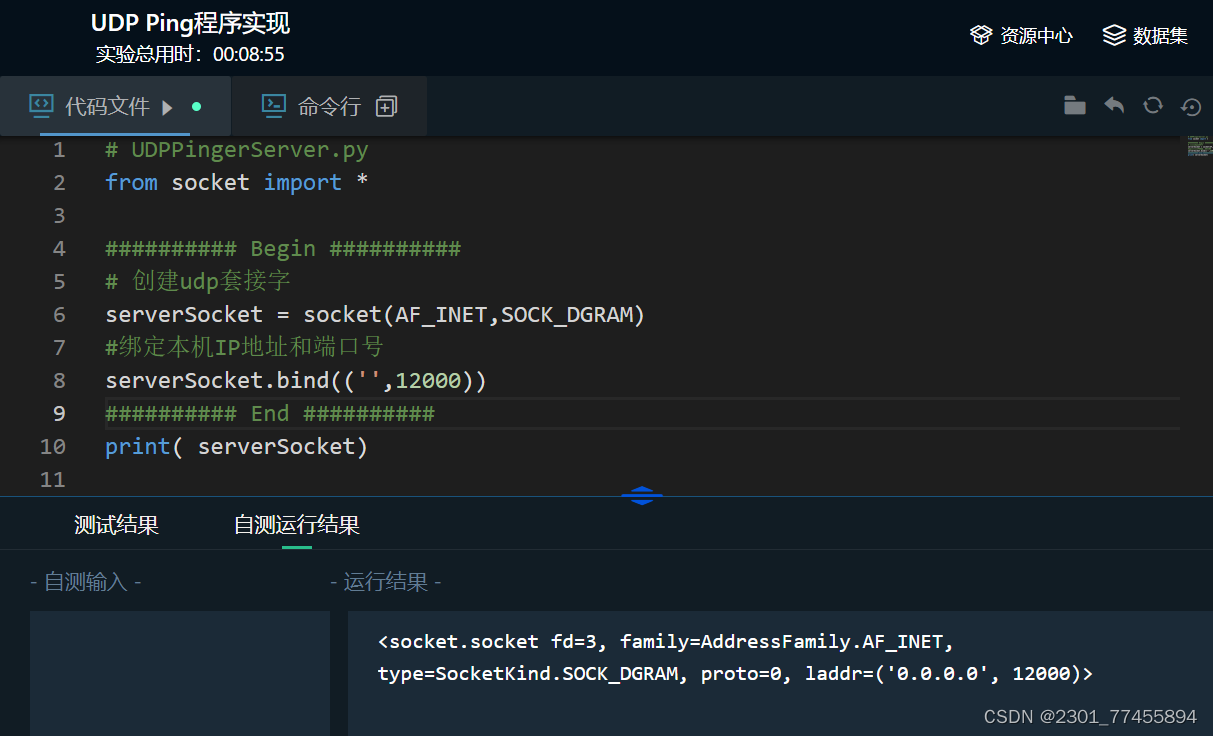Switch to the 测试结果 tab
Screen dimensions: 1213x736
(x=116, y=523)
